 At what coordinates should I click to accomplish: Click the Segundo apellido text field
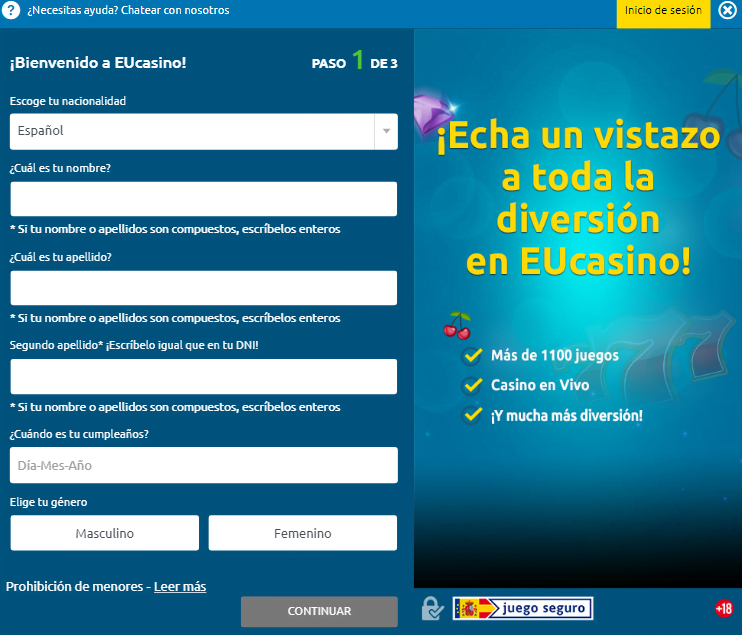[204, 377]
